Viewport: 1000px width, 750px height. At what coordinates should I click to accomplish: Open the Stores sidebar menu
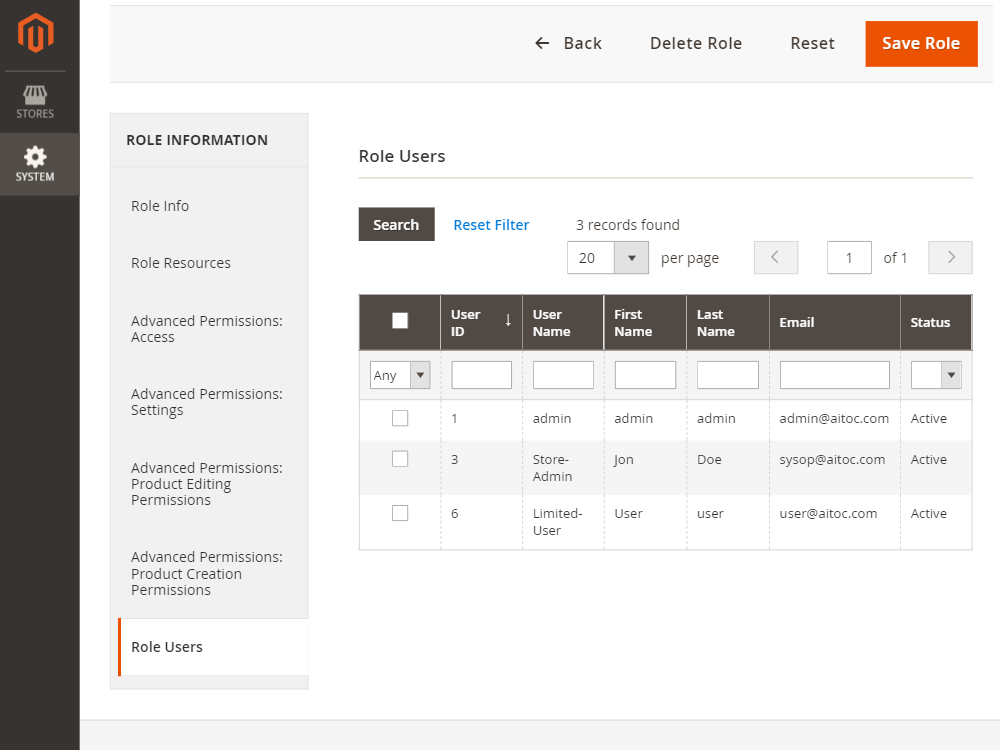point(35,102)
